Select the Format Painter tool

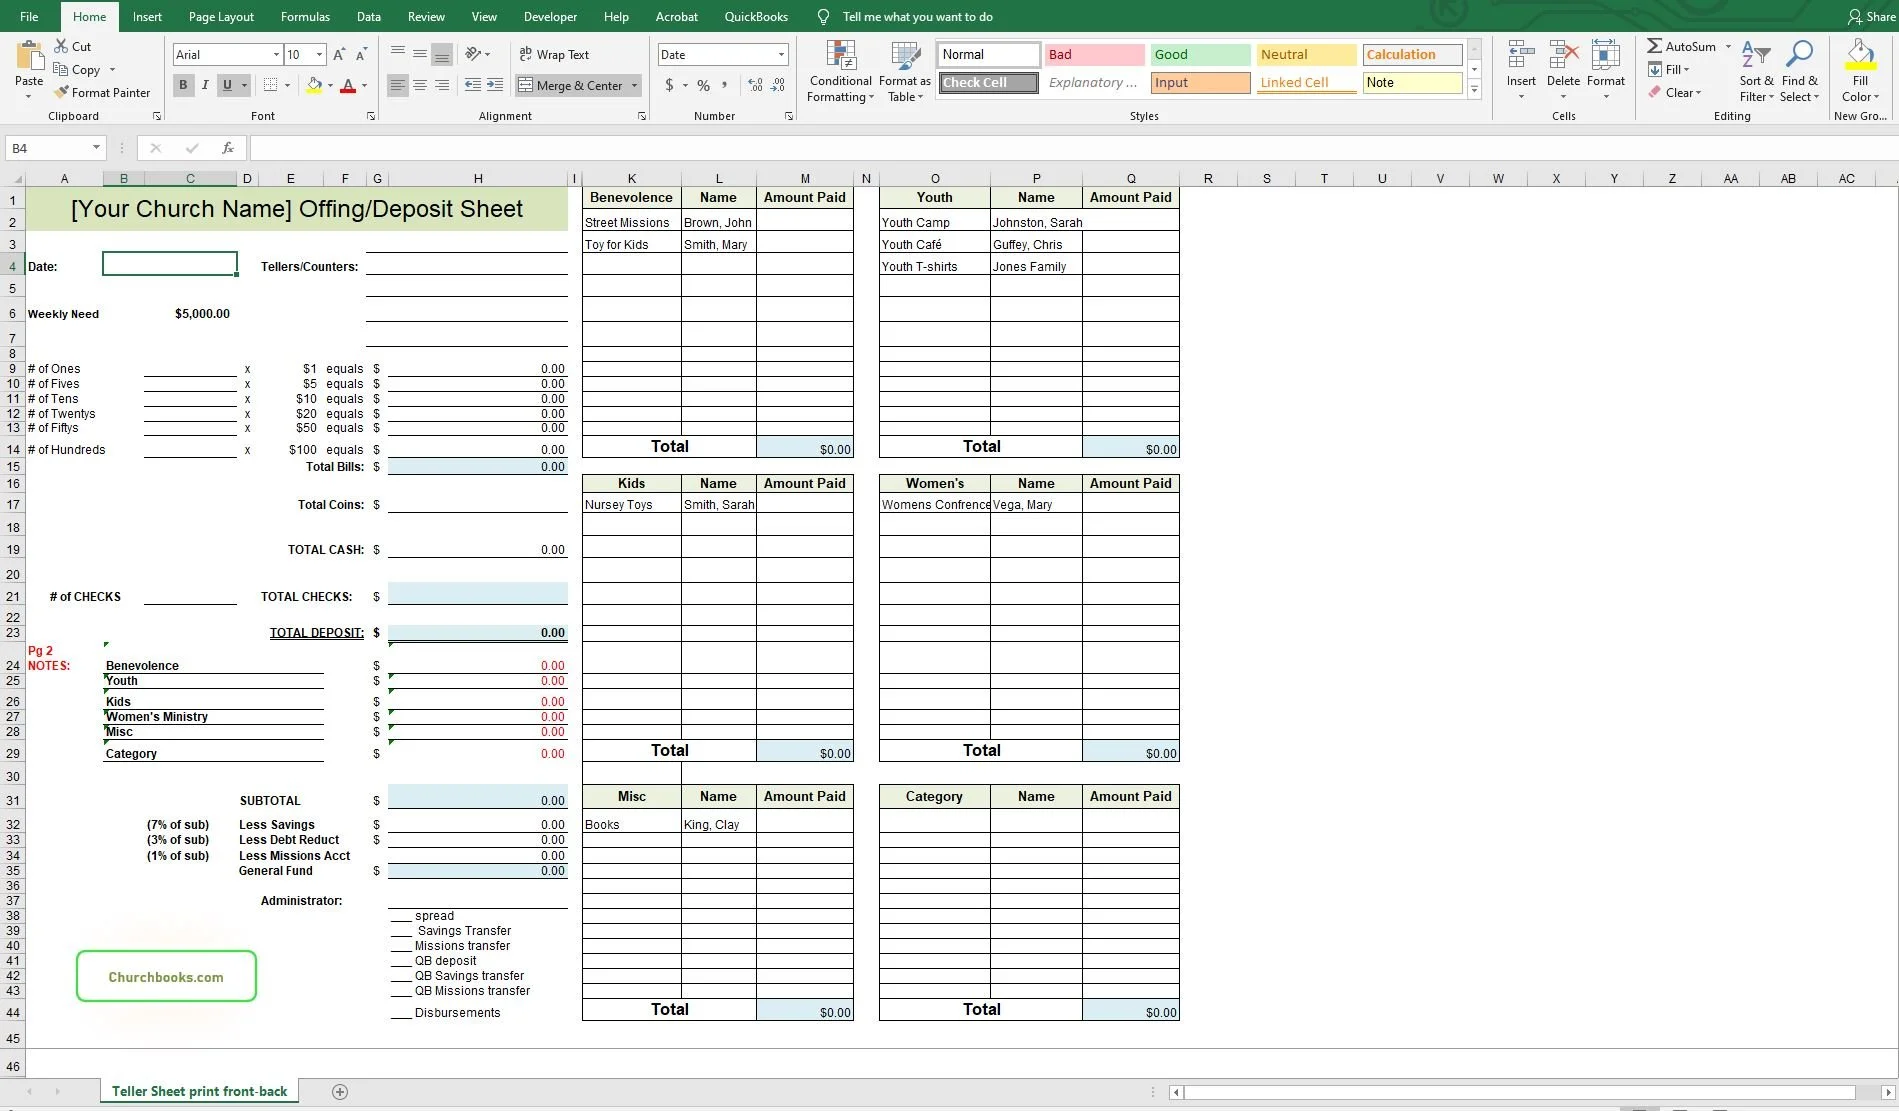point(103,92)
